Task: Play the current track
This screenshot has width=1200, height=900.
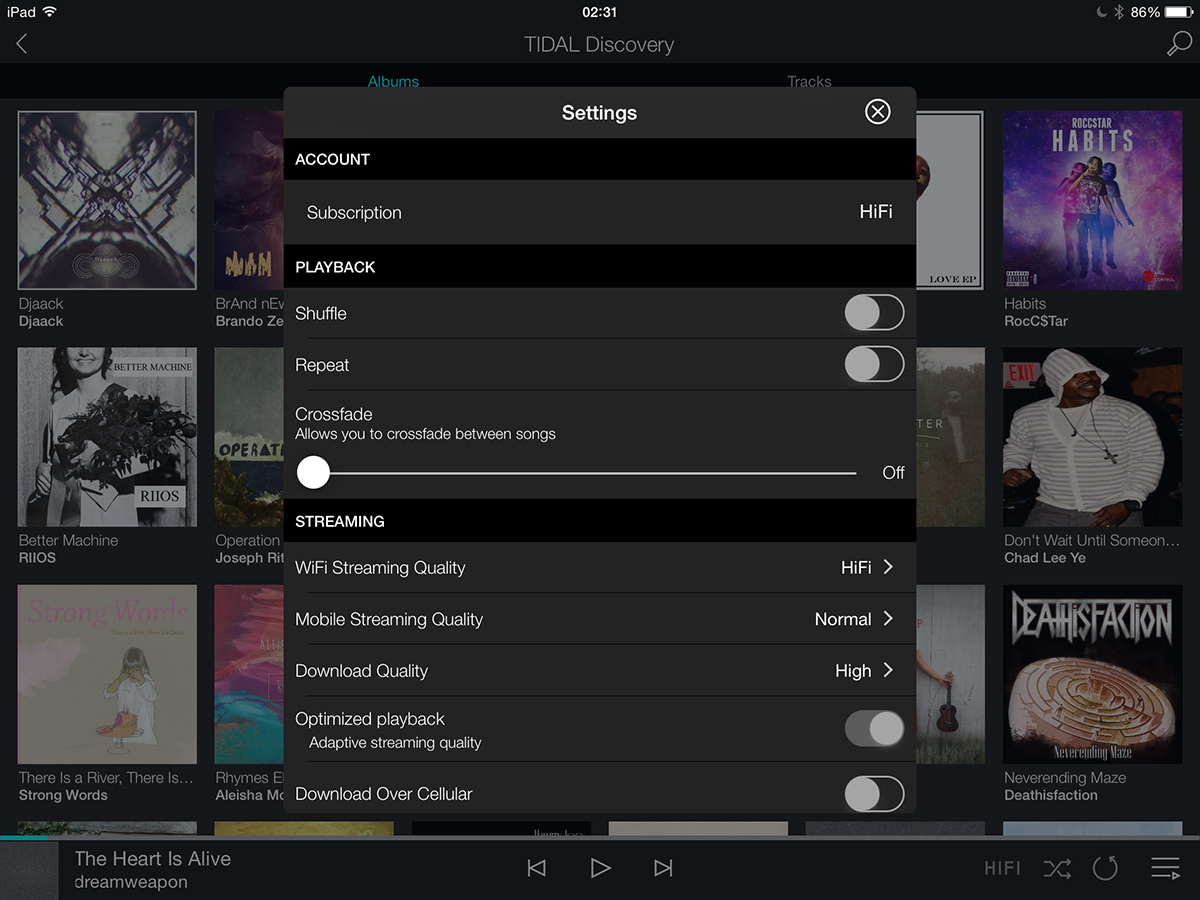Action: [600, 868]
